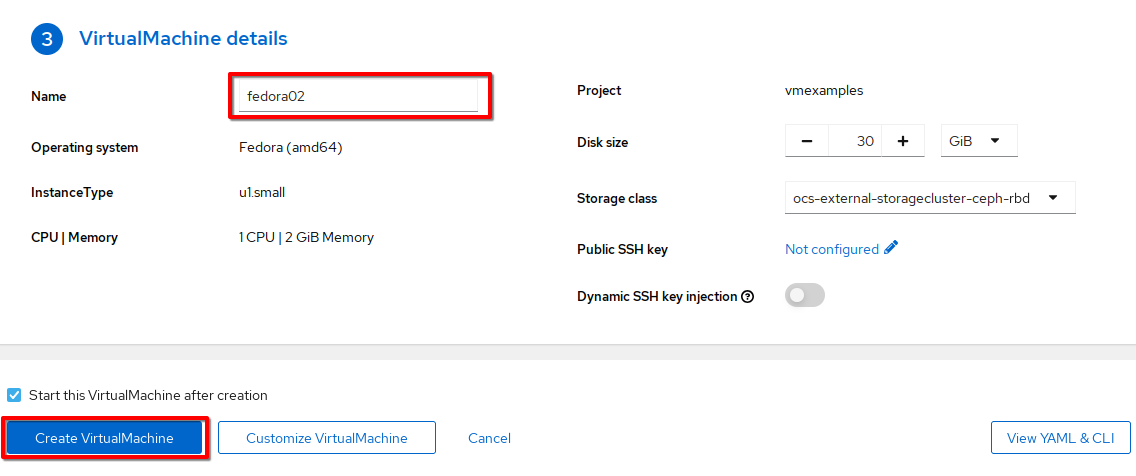Click the caret arrow in the Storage class selector
The image size is (1136, 476).
point(1053,197)
